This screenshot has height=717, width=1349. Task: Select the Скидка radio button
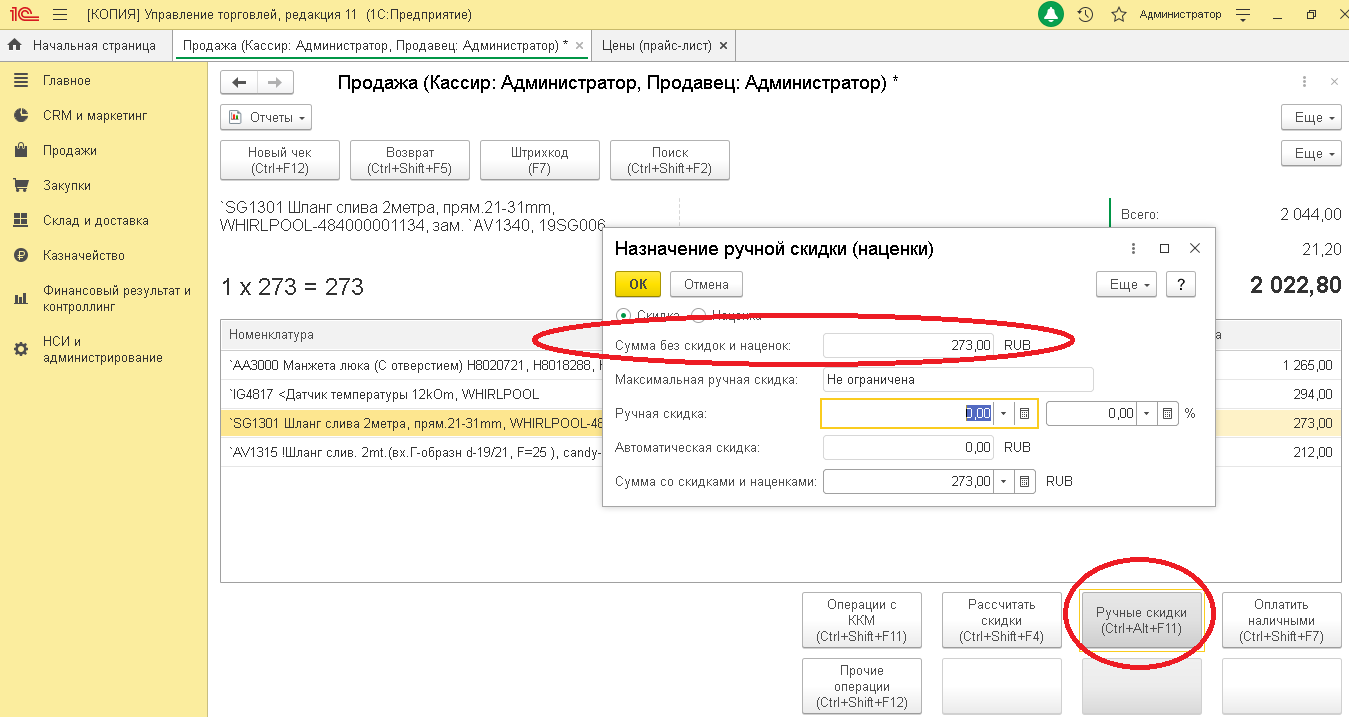point(624,315)
